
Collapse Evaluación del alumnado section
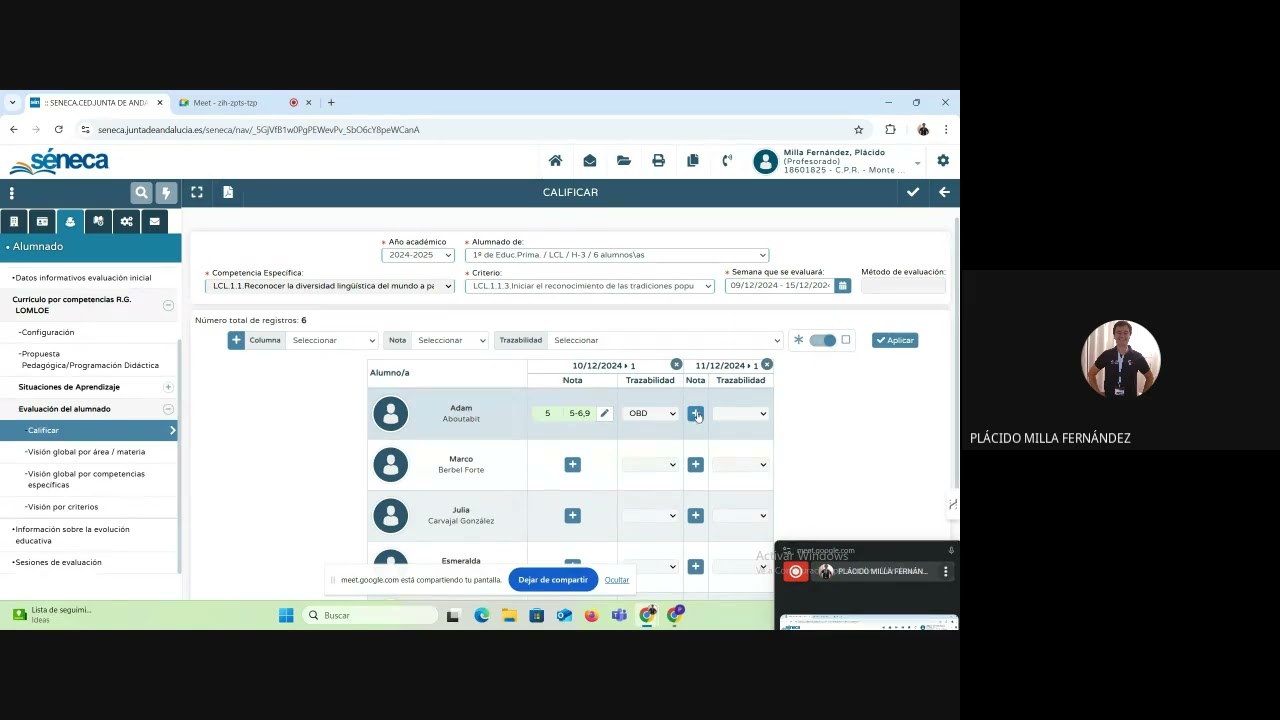(x=168, y=409)
